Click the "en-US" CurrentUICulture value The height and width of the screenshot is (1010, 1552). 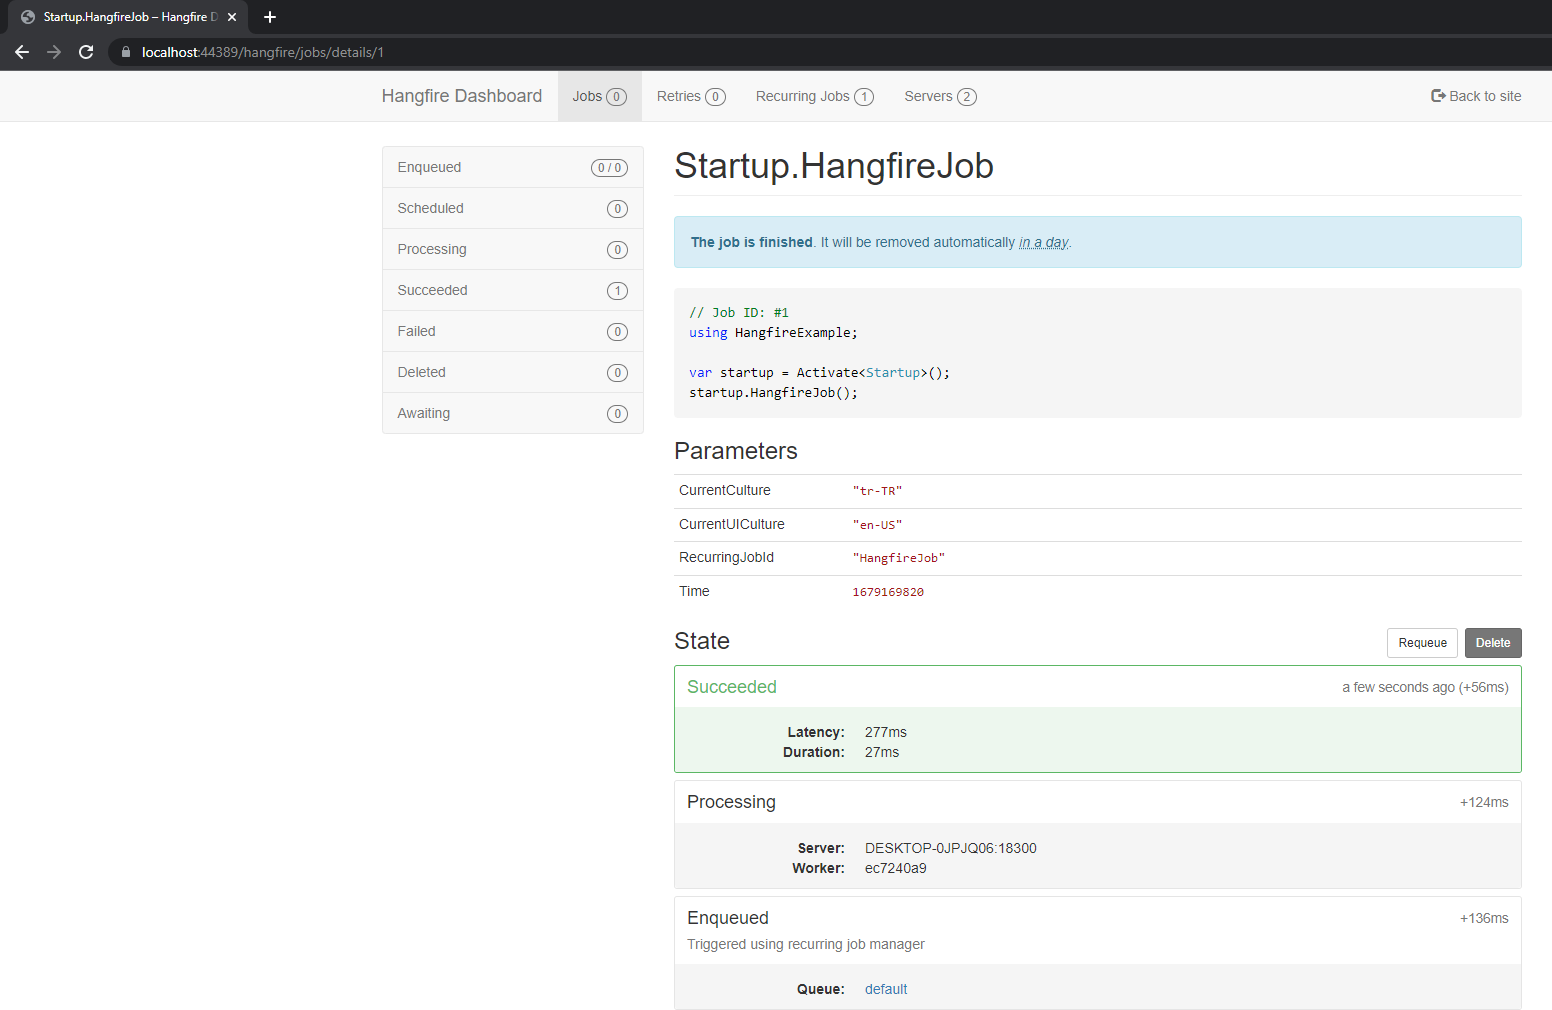877,525
